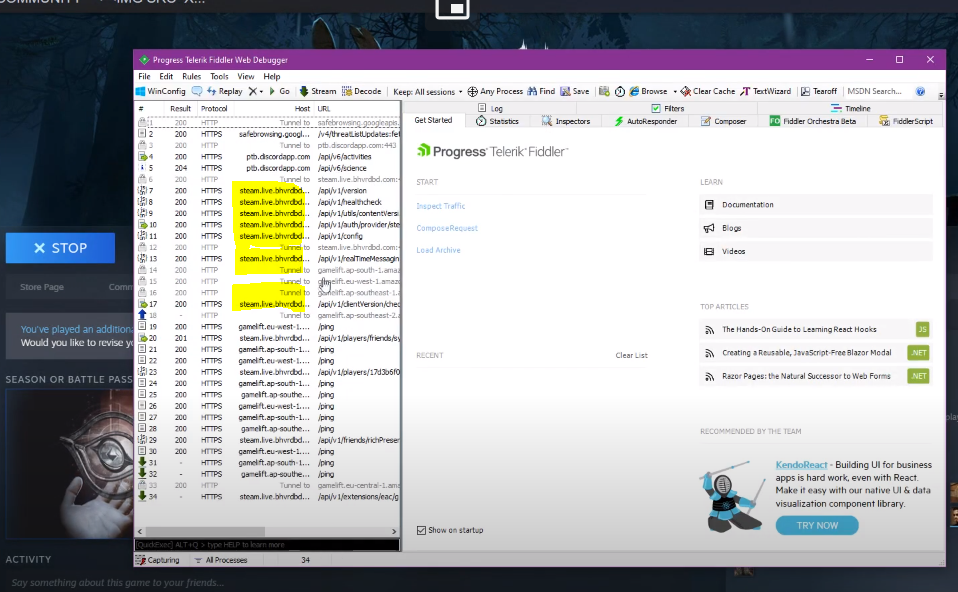Switch to the AutoResponder tab
The height and width of the screenshot is (592, 958).
(646, 121)
